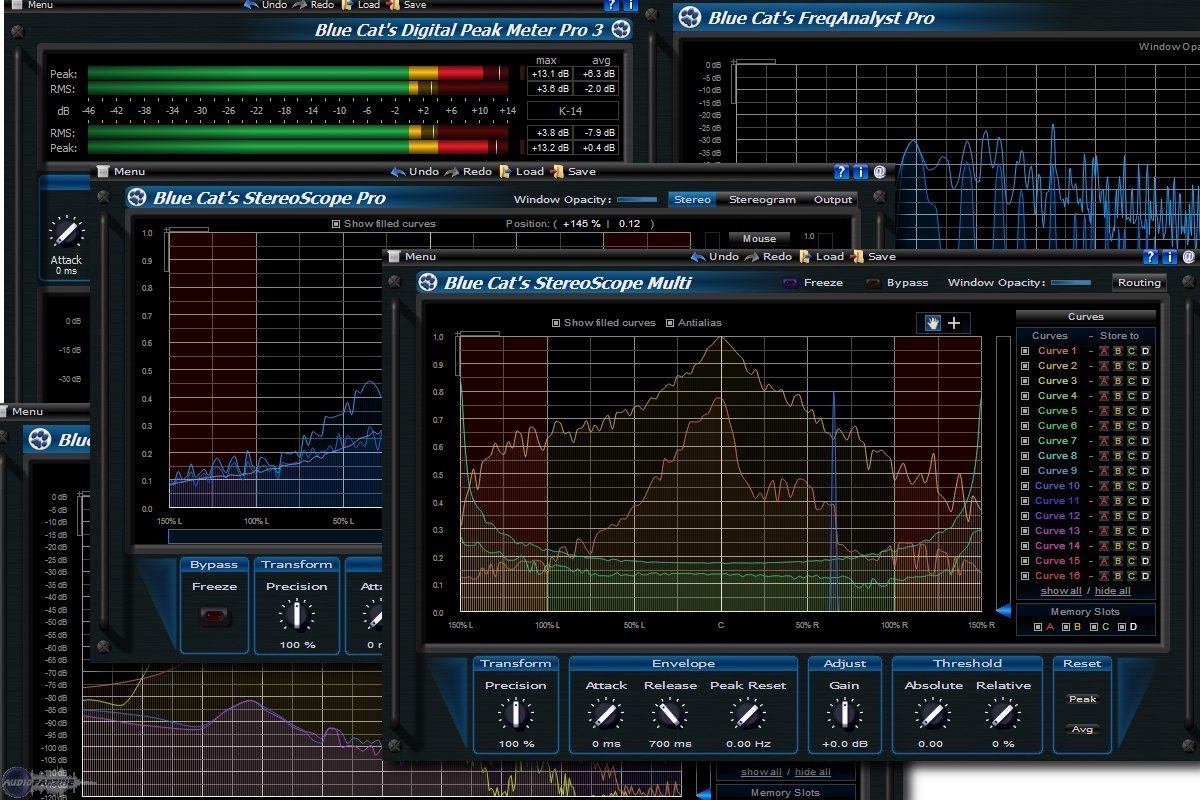Click the Gain knob in Adjust section
The image size is (1200, 800).
coord(845,715)
